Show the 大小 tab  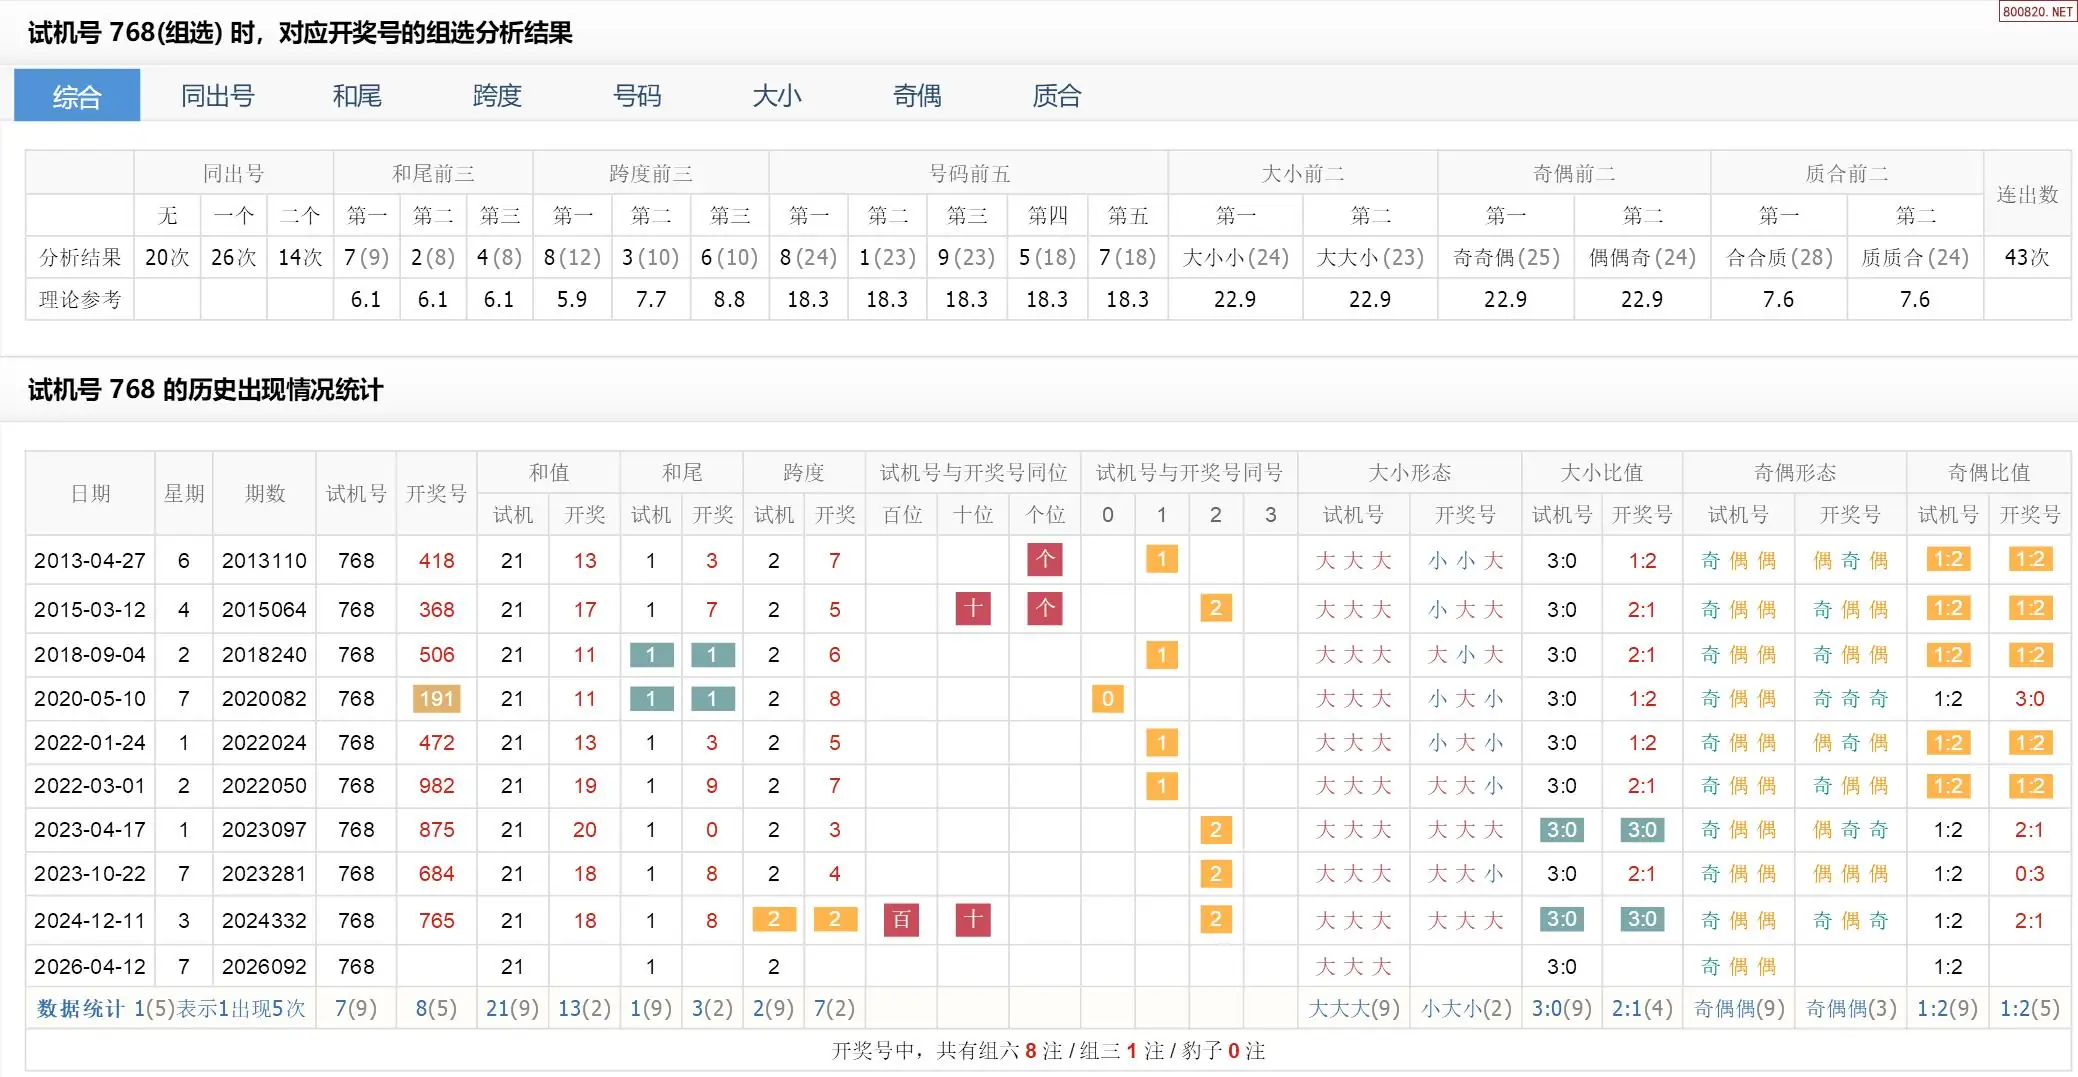pos(777,96)
